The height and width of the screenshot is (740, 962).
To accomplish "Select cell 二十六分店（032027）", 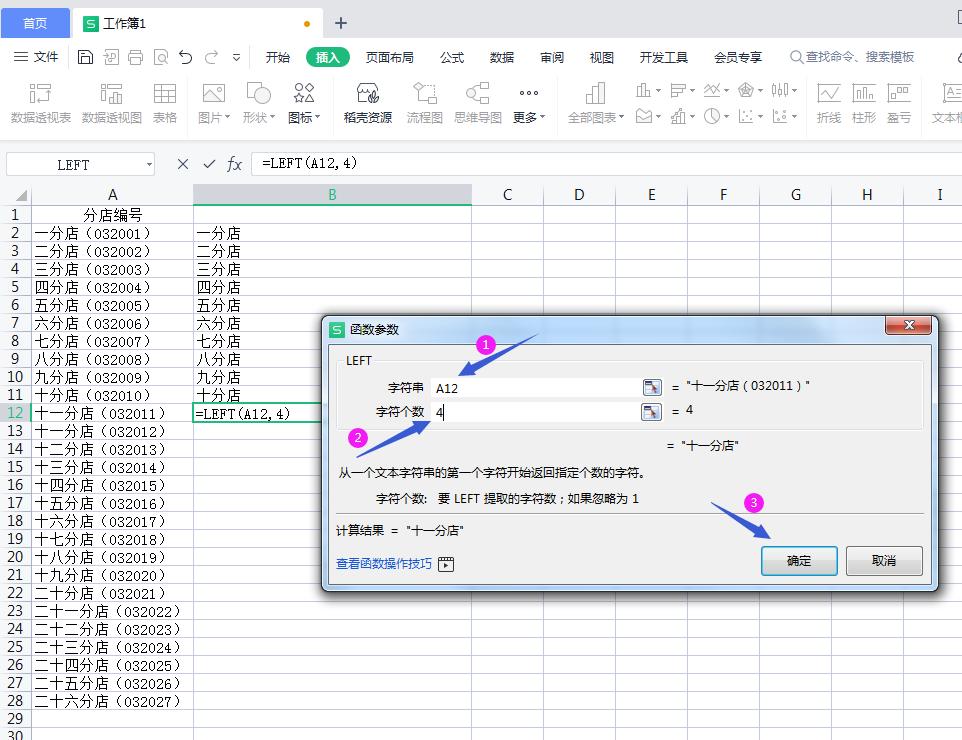I will coord(112,701).
